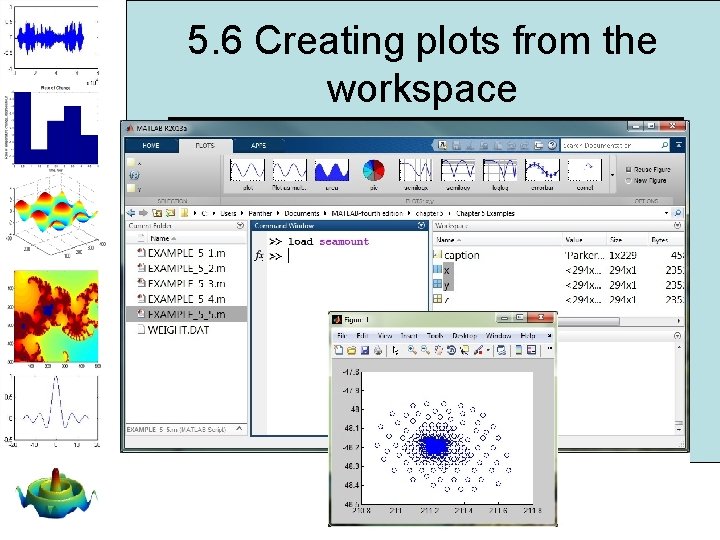Open File menu in Figure 1

click(342, 336)
